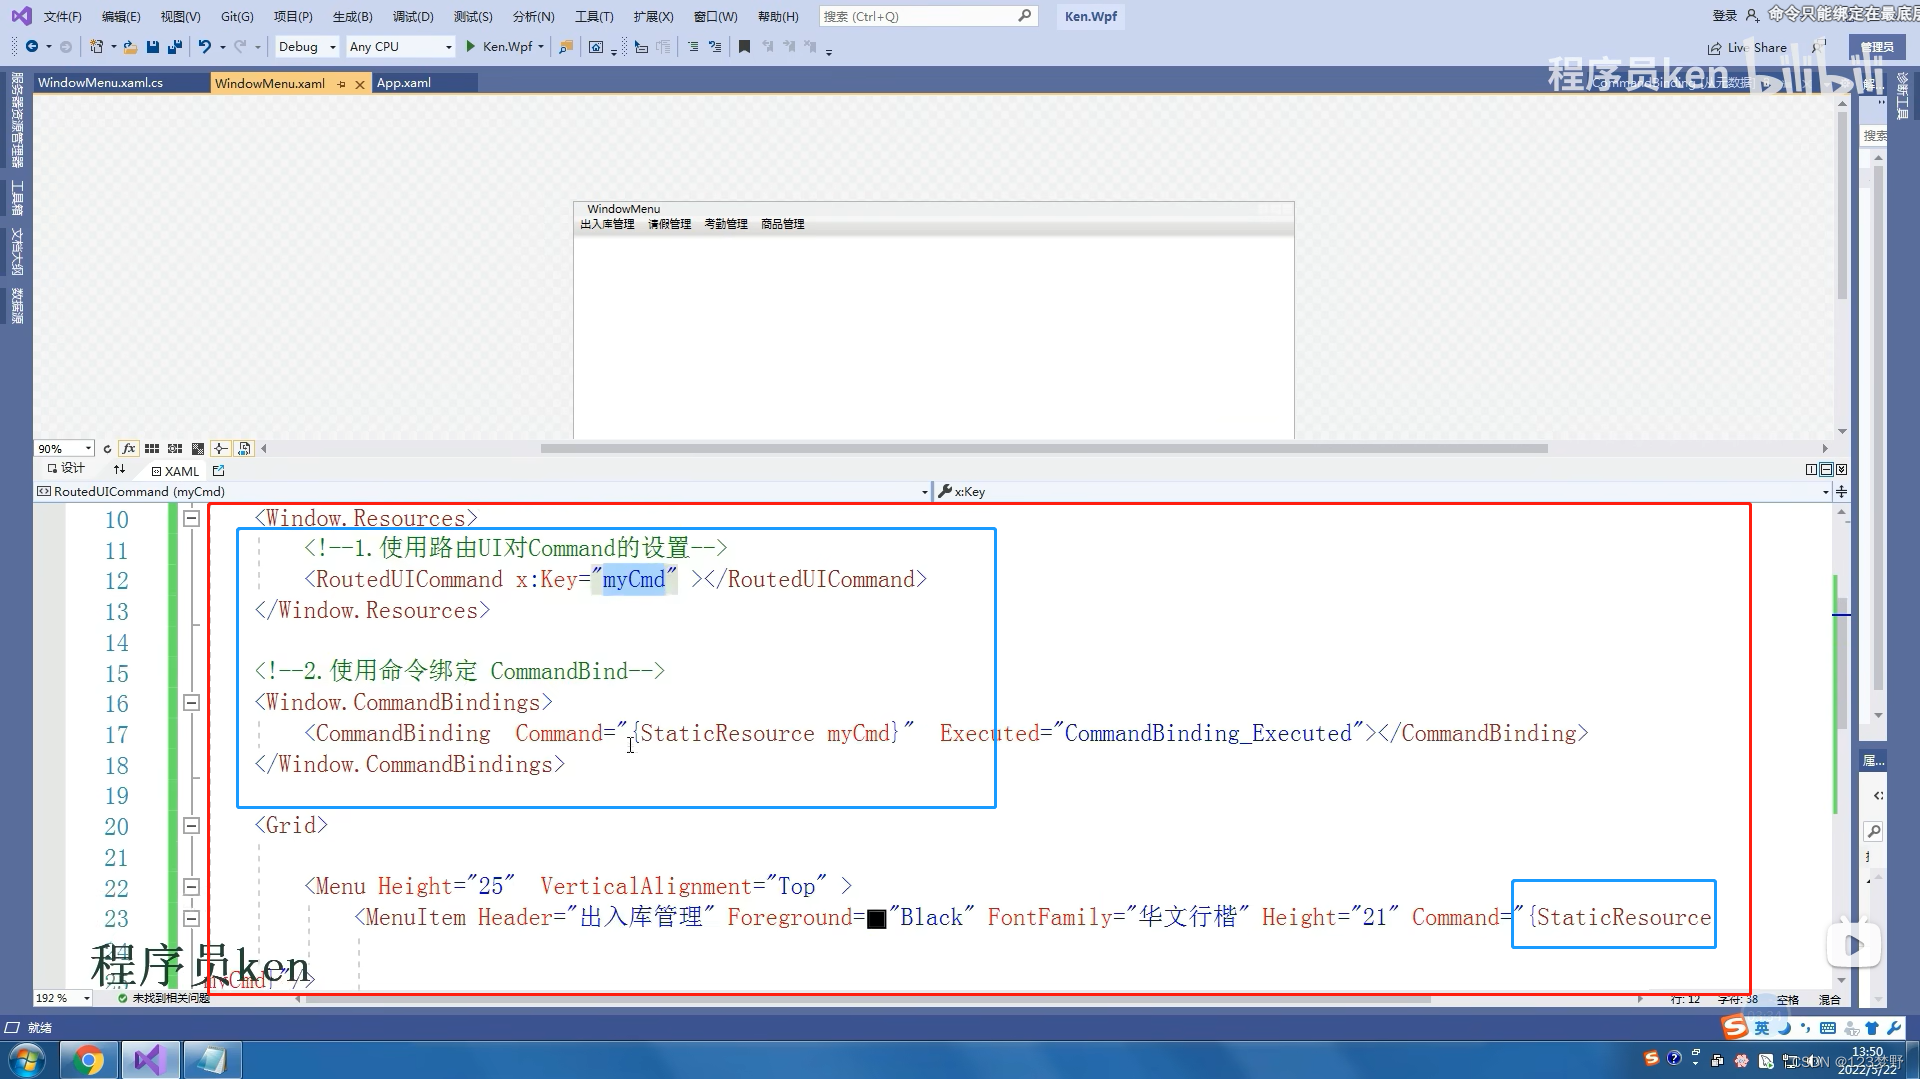Screen dimensions: 1920x1079
Task: Collapse the Window.Resources region at line 10
Action: (191, 518)
